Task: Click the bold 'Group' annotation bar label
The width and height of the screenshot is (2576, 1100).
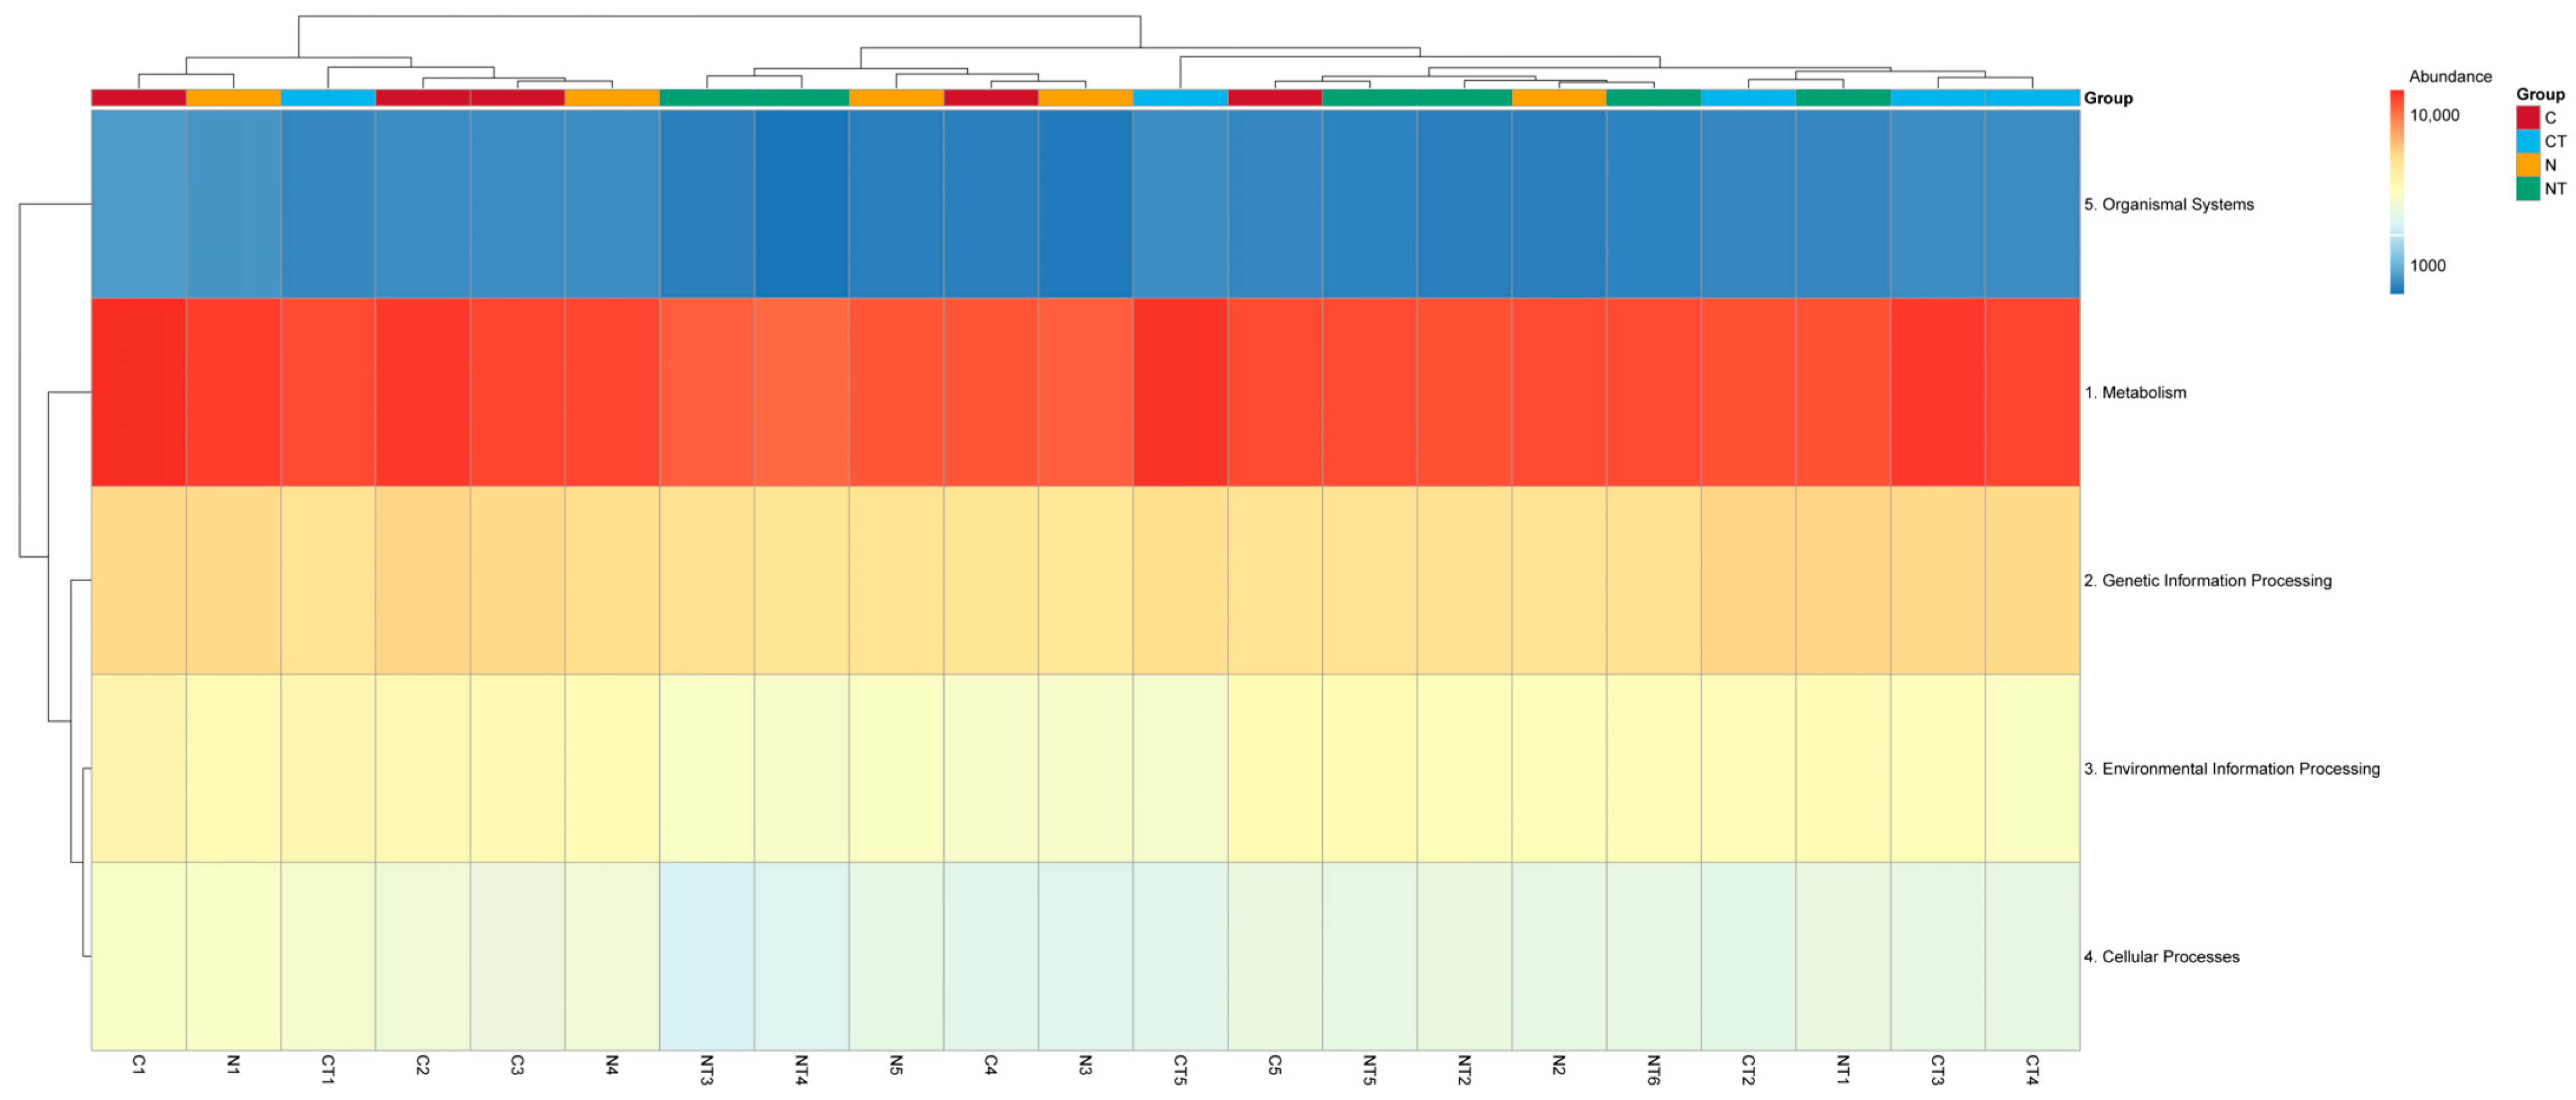Action: point(2108,98)
